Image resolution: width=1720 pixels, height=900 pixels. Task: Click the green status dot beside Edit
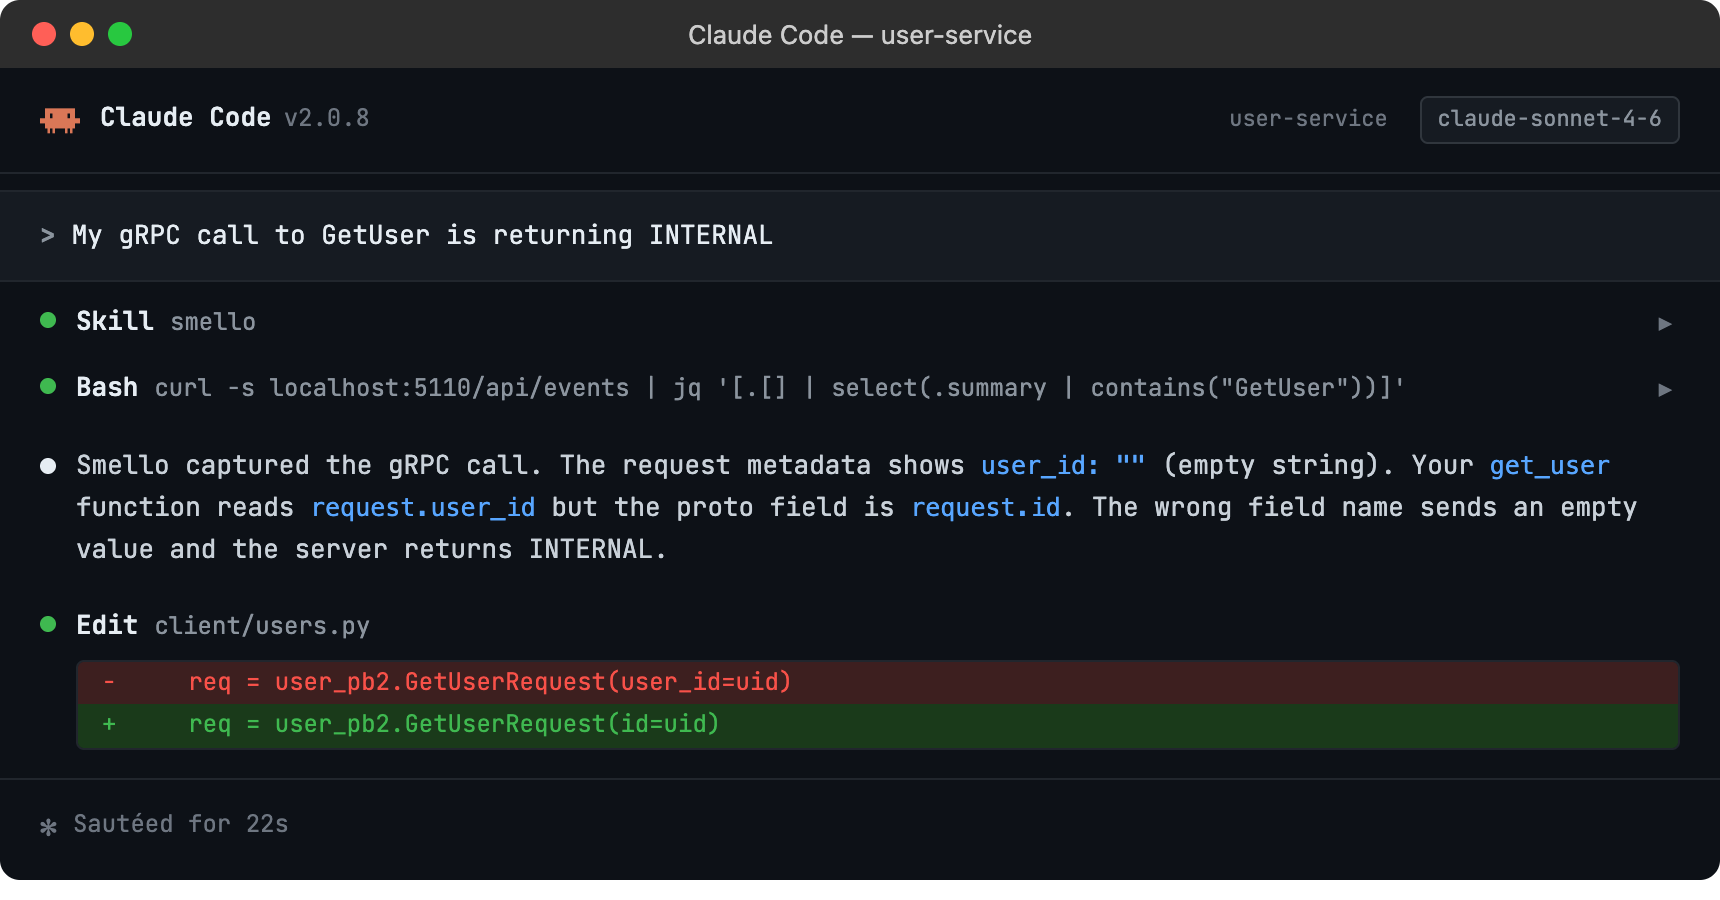tap(48, 624)
